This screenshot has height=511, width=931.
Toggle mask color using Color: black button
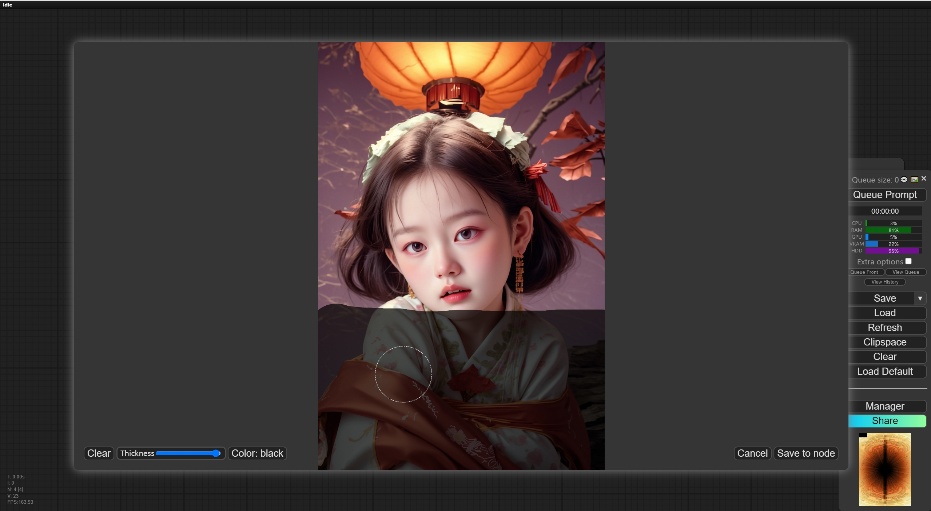tap(258, 453)
